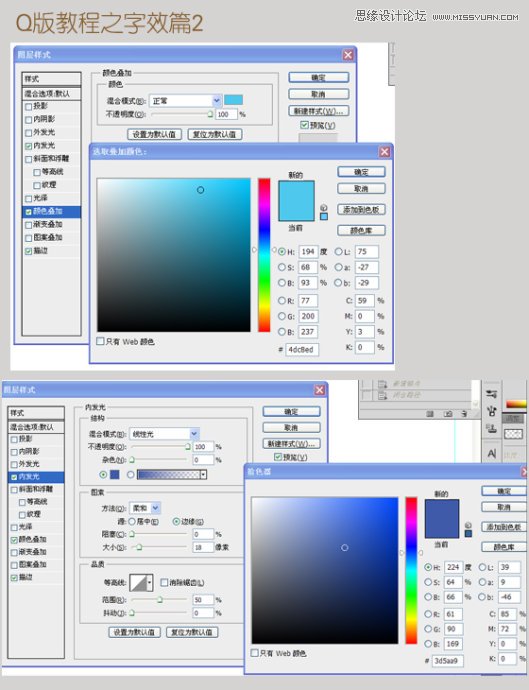
Task: Check 只有 Web 颜色 in lower 拾色器 picker
Action: coord(254,653)
